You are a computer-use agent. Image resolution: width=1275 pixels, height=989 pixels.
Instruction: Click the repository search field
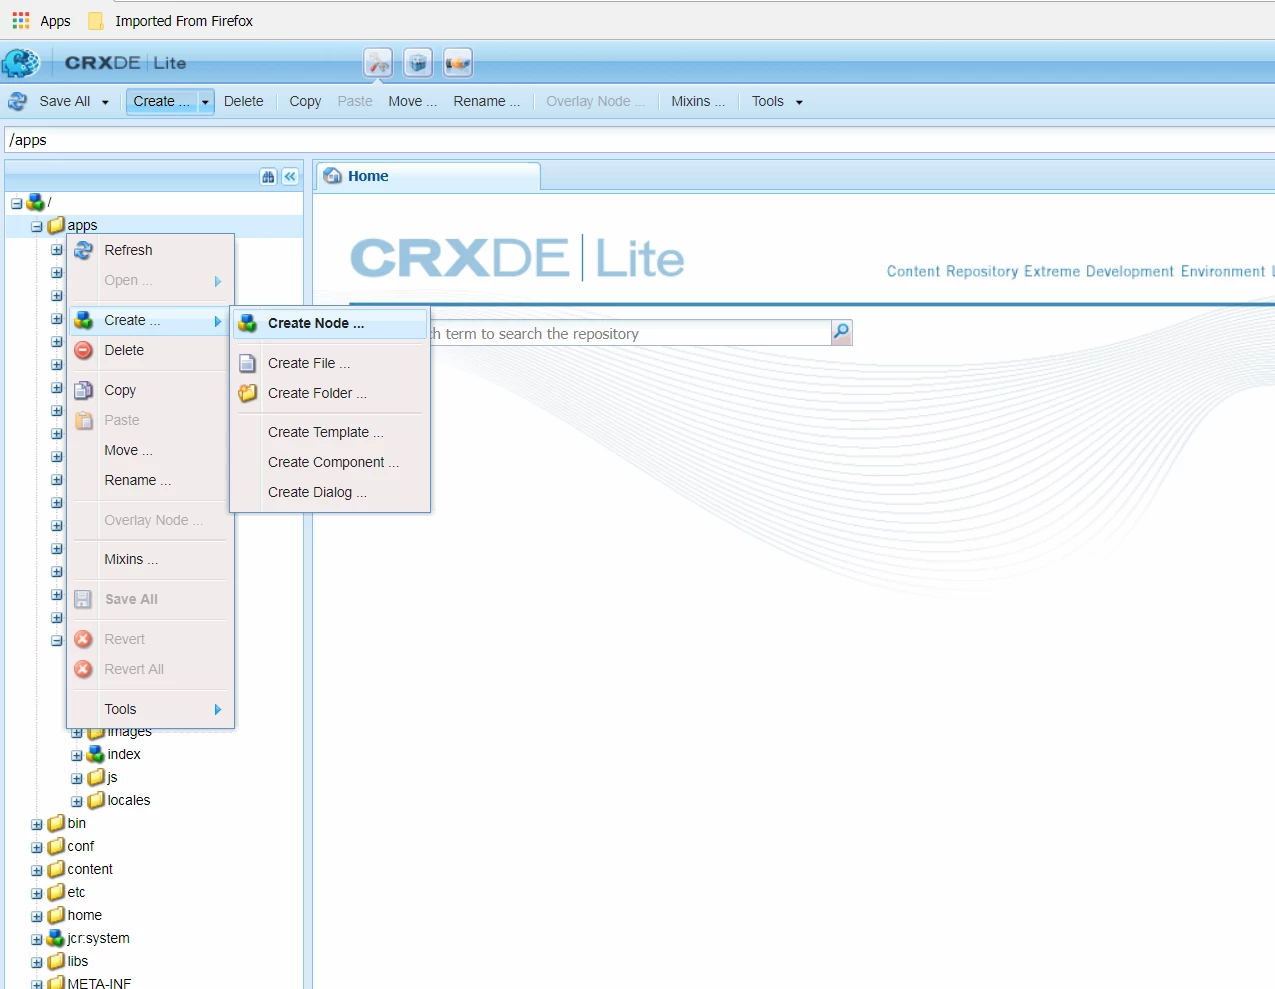[630, 333]
